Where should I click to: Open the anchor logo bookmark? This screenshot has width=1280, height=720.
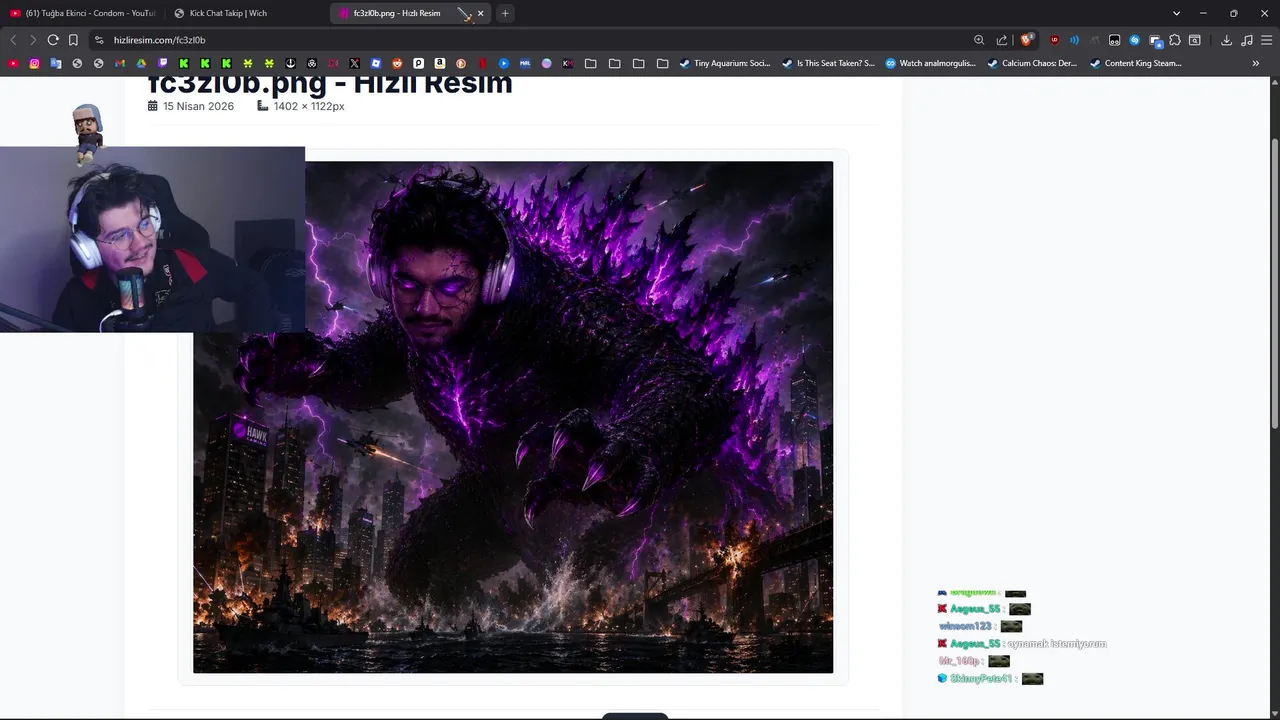coord(290,63)
